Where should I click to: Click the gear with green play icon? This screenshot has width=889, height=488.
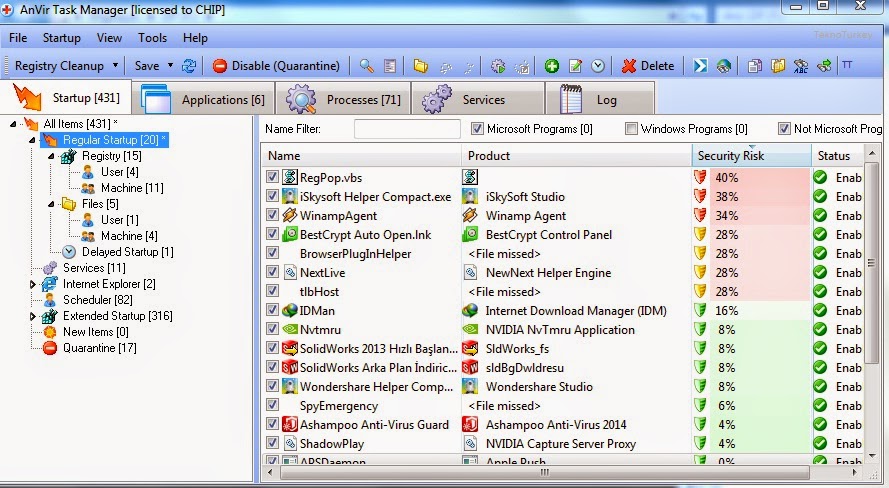point(498,66)
